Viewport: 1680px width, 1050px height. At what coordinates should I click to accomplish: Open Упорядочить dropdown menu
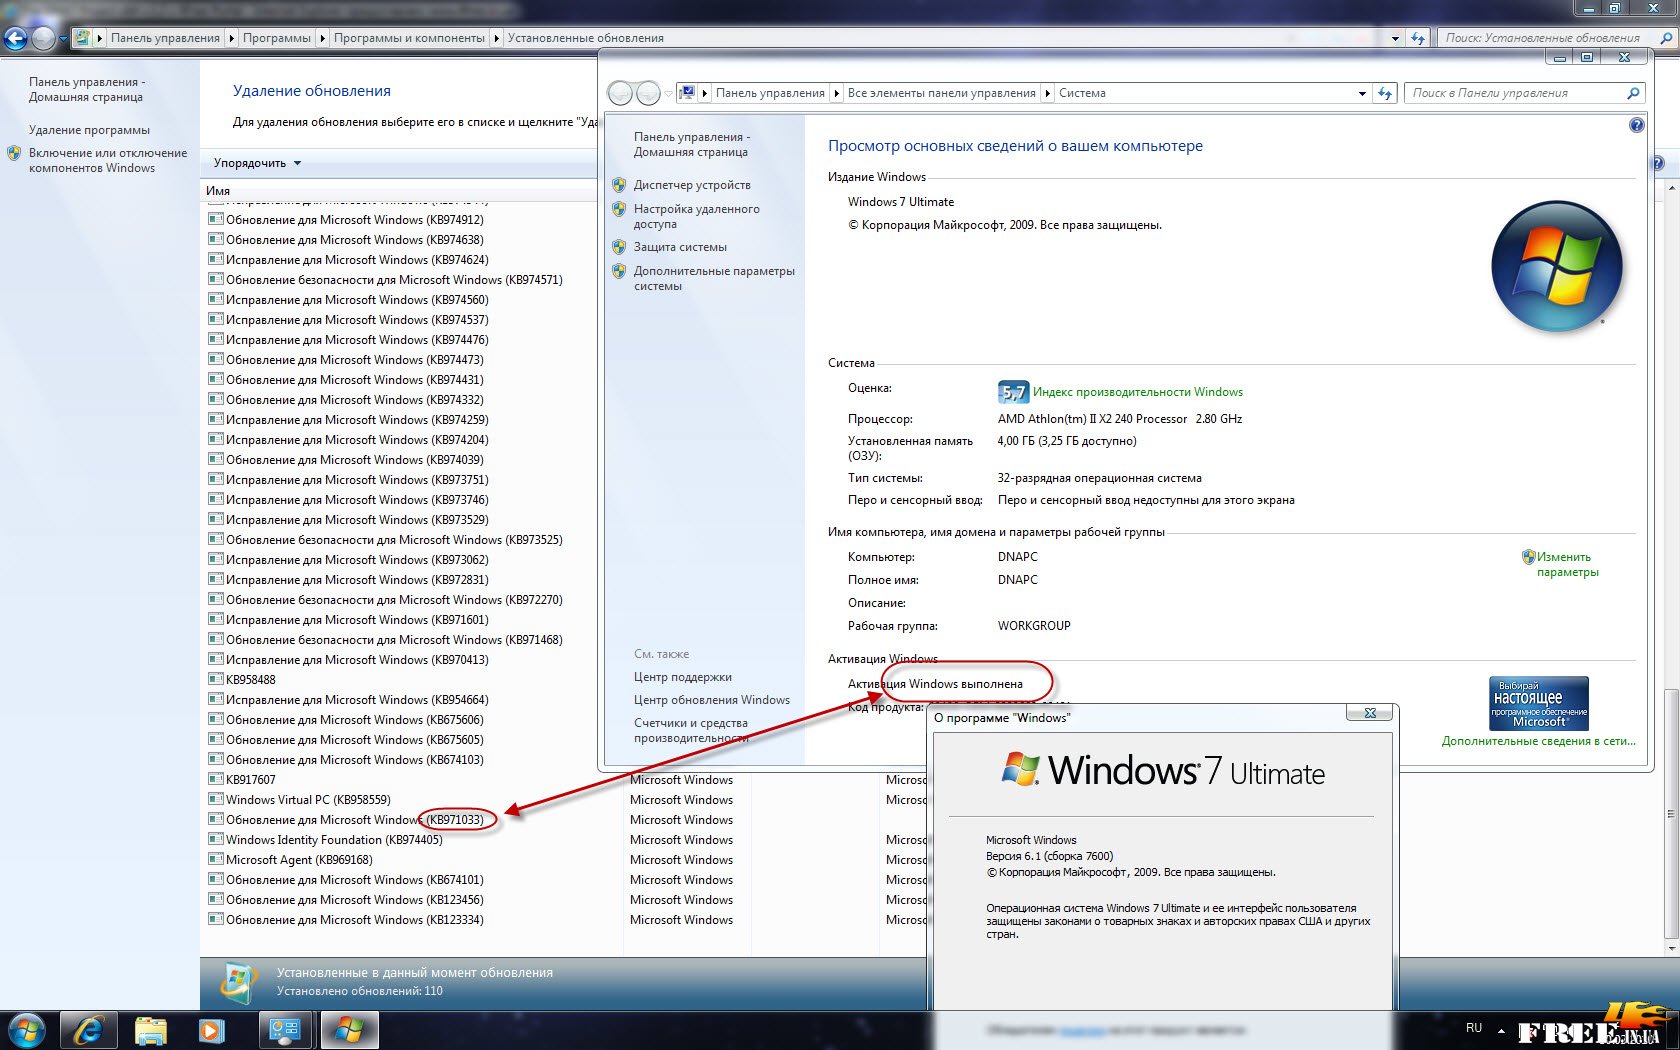[257, 163]
